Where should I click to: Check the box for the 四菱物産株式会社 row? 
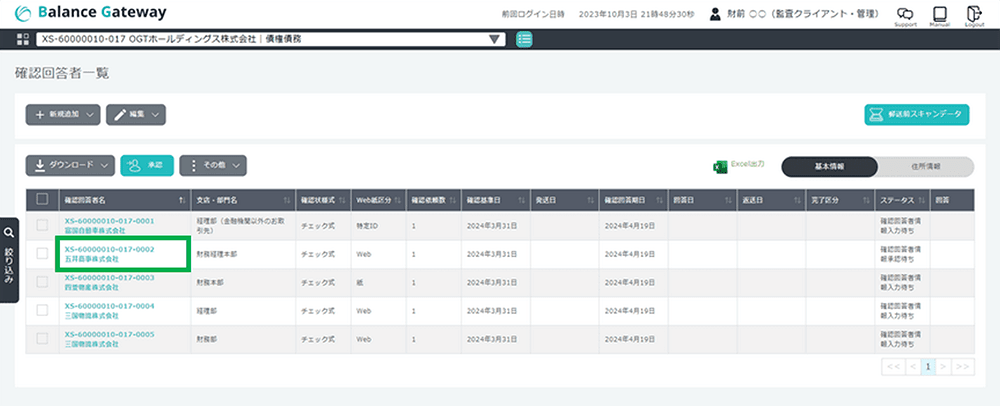(42, 282)
